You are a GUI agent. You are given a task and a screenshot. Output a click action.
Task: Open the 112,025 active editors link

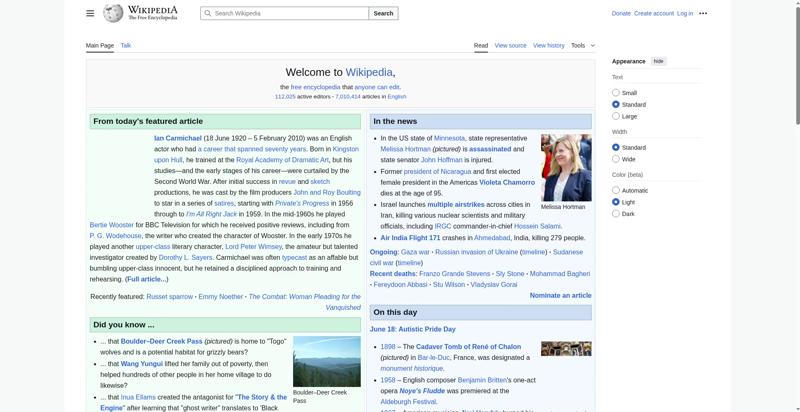tap(285, 96)
